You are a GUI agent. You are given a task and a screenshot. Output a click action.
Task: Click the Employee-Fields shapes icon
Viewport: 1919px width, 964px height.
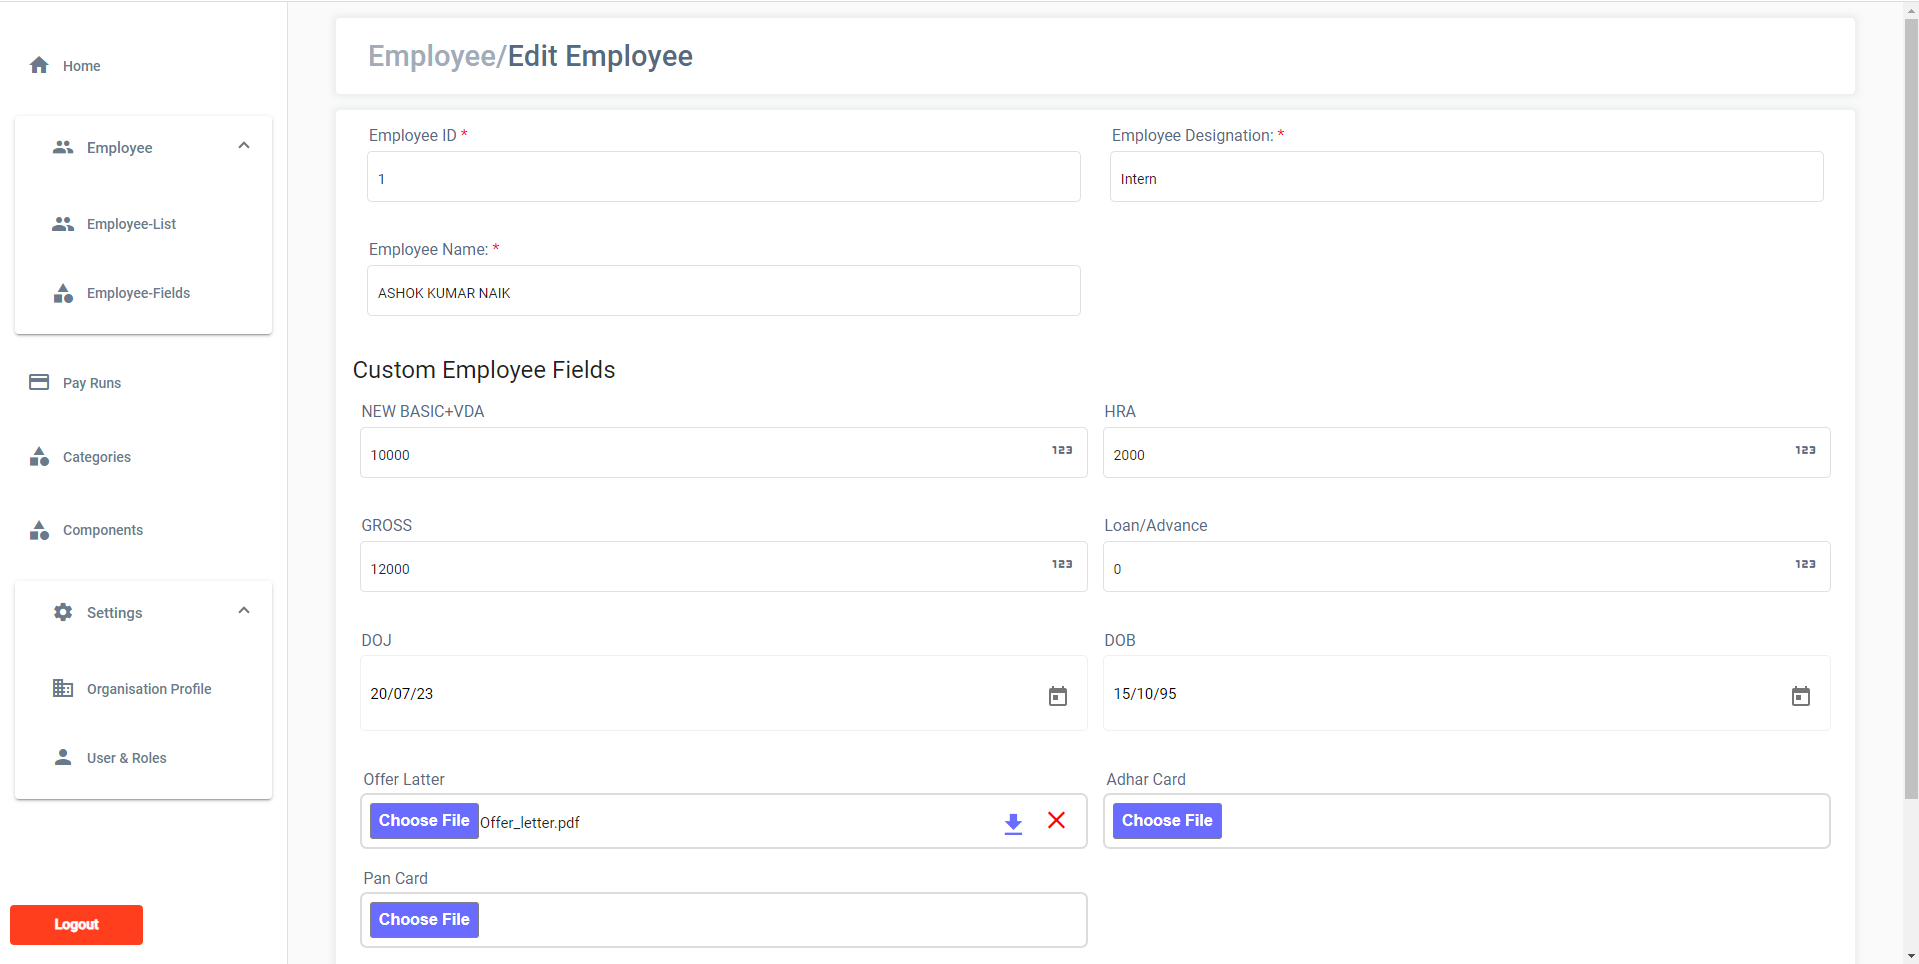coord(63,293)
